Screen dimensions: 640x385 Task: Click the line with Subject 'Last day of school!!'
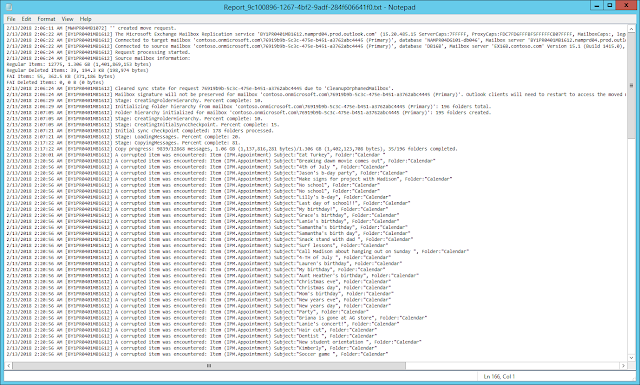(x=208, y=203)
